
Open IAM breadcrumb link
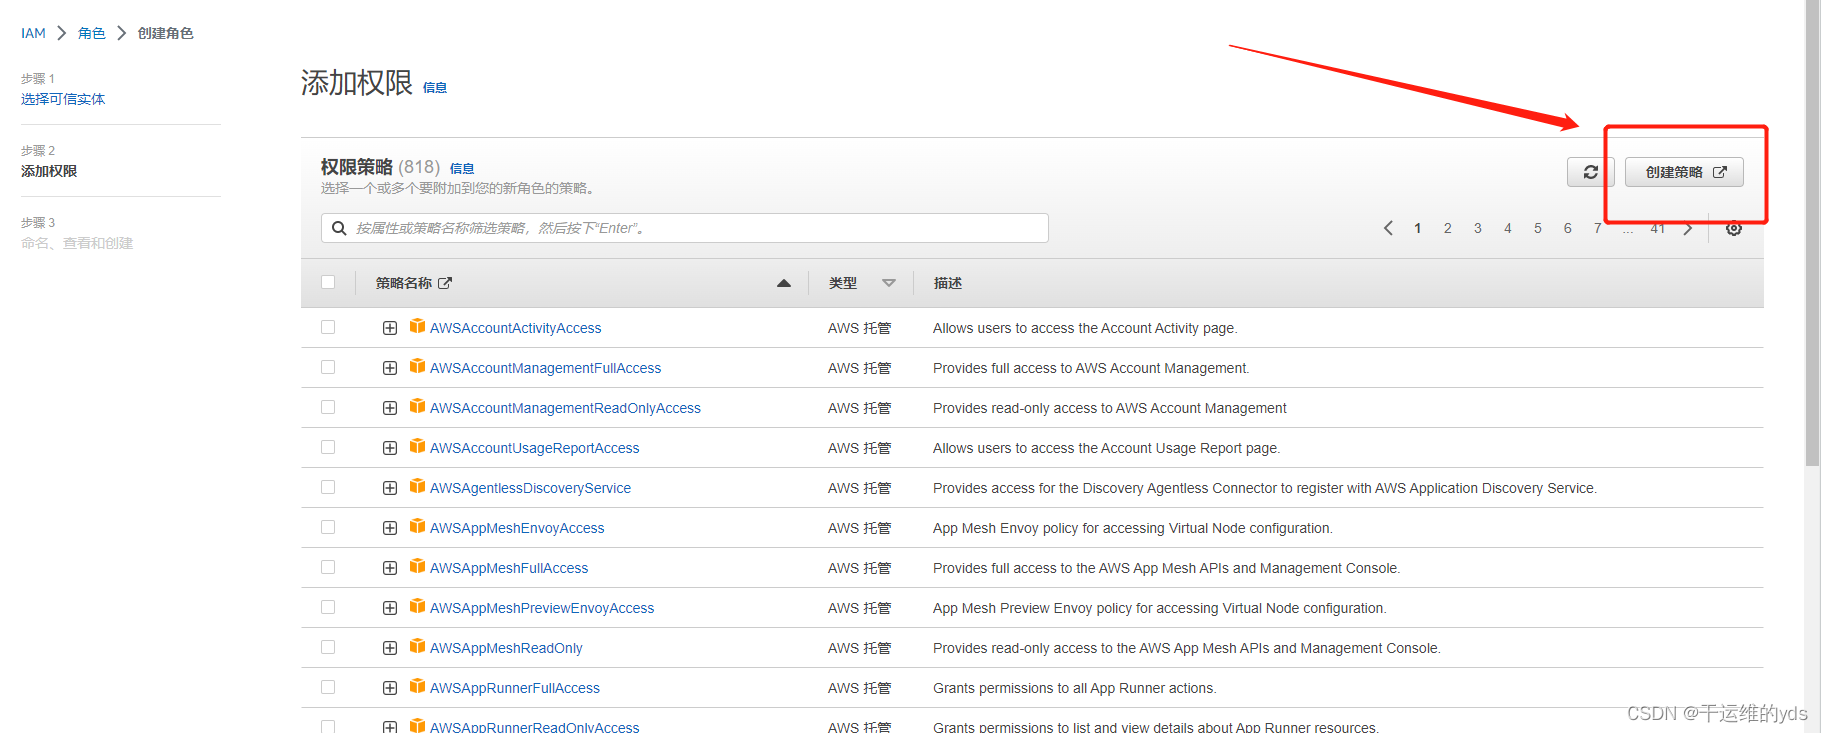[x=33, y=33]
